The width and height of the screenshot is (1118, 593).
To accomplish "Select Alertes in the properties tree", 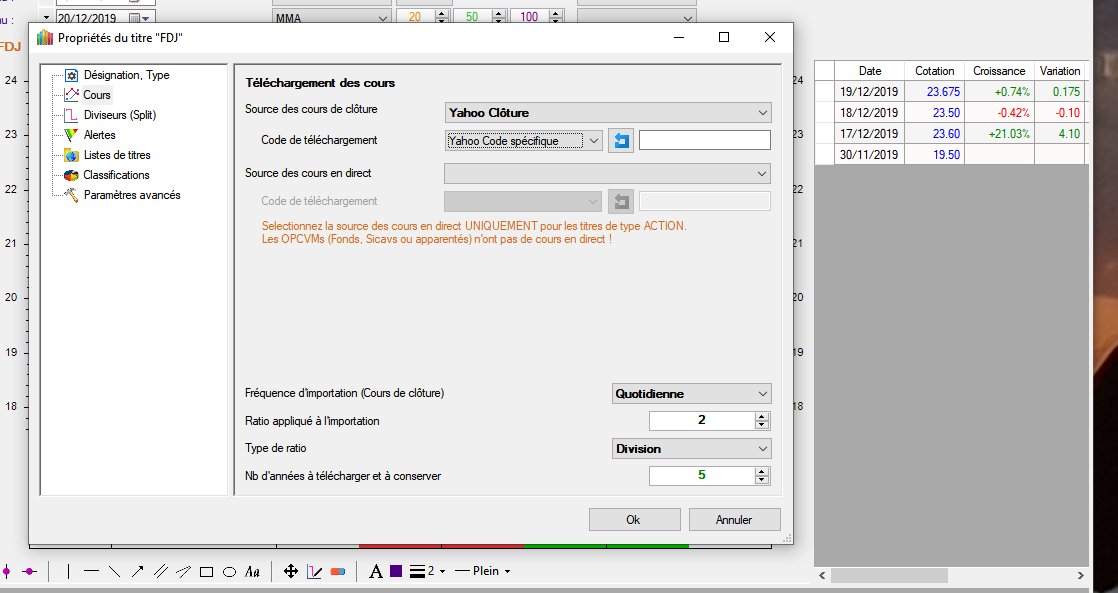I will (x=99, y=135).
